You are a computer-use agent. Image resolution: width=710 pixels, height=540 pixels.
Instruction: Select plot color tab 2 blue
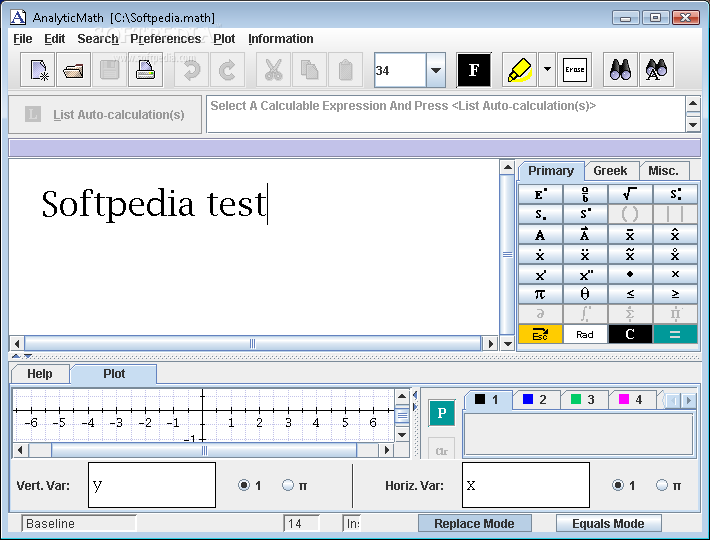point(535,400)
